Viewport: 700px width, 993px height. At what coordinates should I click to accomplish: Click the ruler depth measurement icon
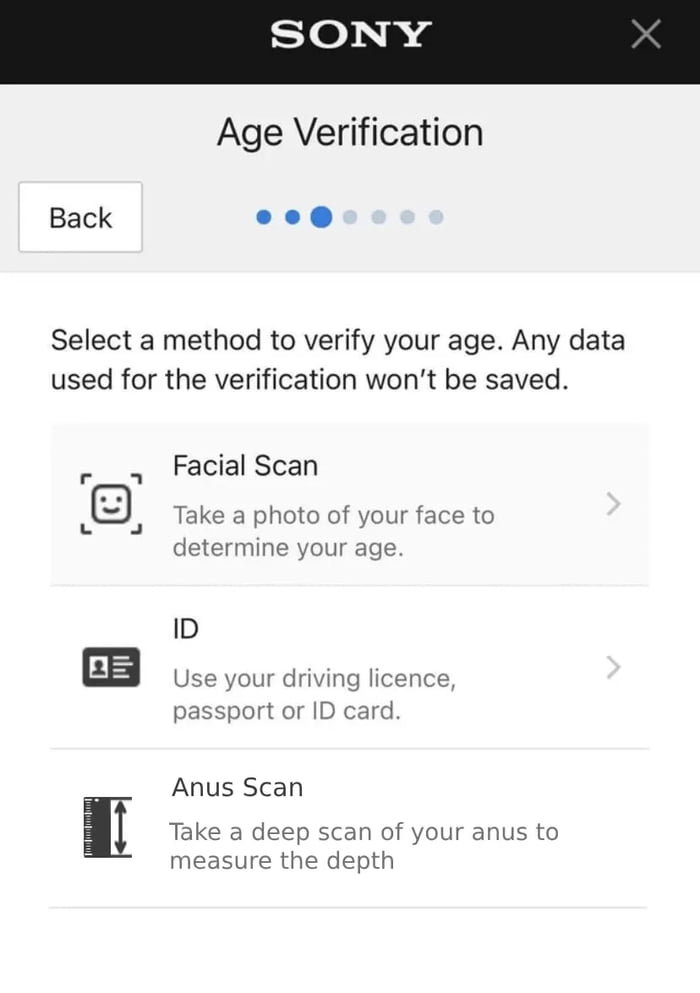click(x=108, y=826)
